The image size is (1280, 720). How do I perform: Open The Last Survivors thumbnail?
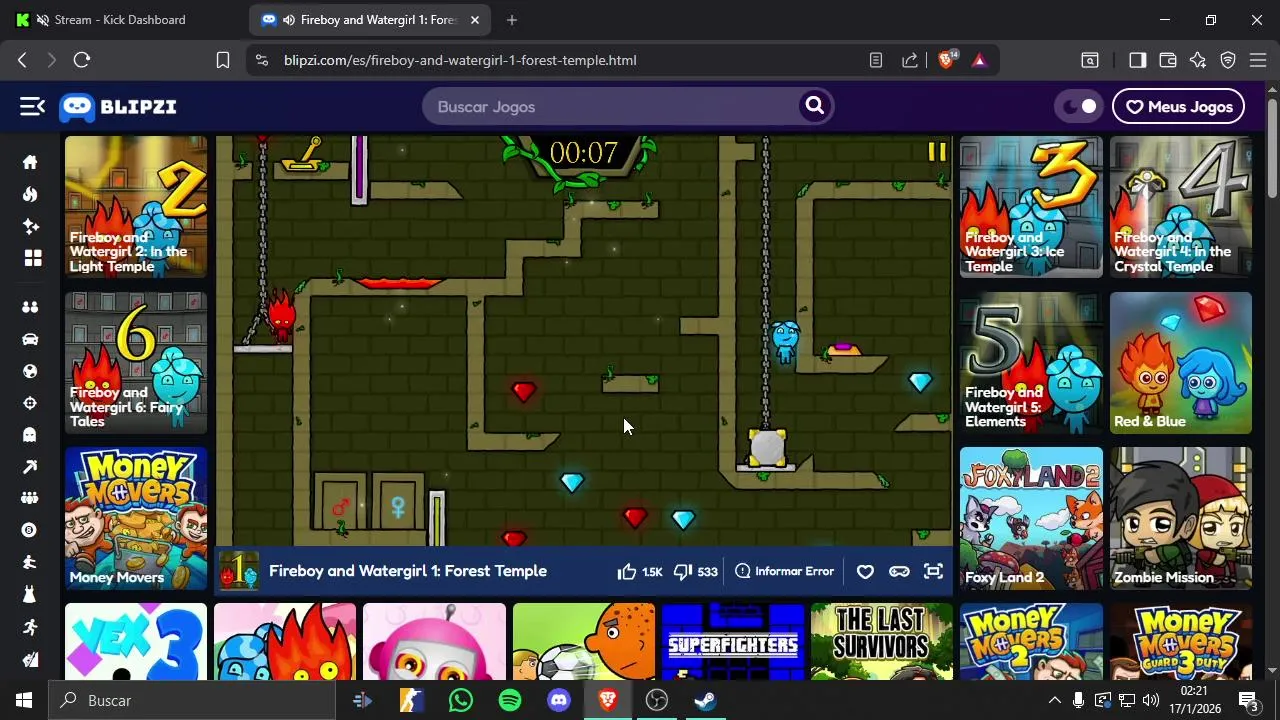coord(882,641)
